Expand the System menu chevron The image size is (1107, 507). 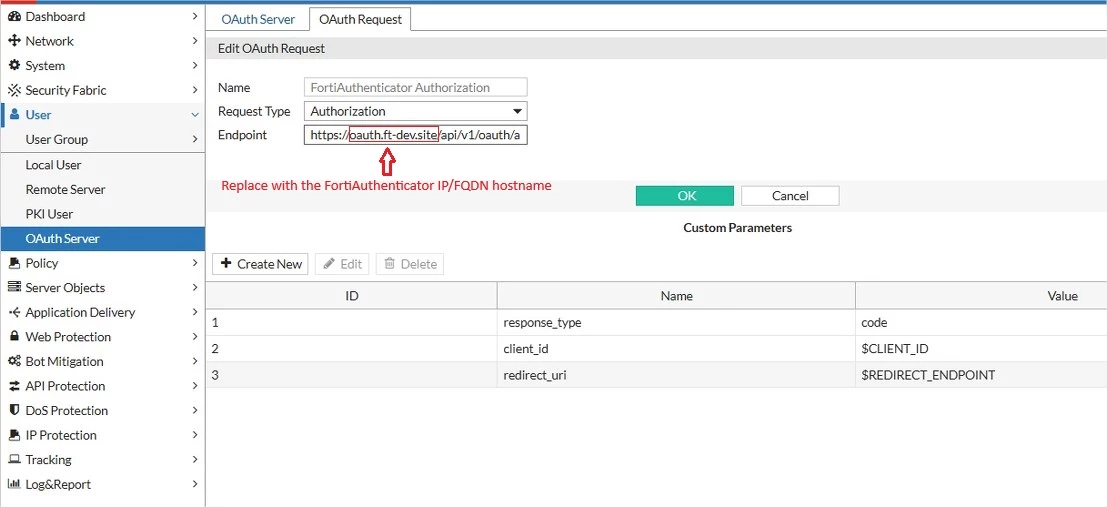click(x=195, y=66)
